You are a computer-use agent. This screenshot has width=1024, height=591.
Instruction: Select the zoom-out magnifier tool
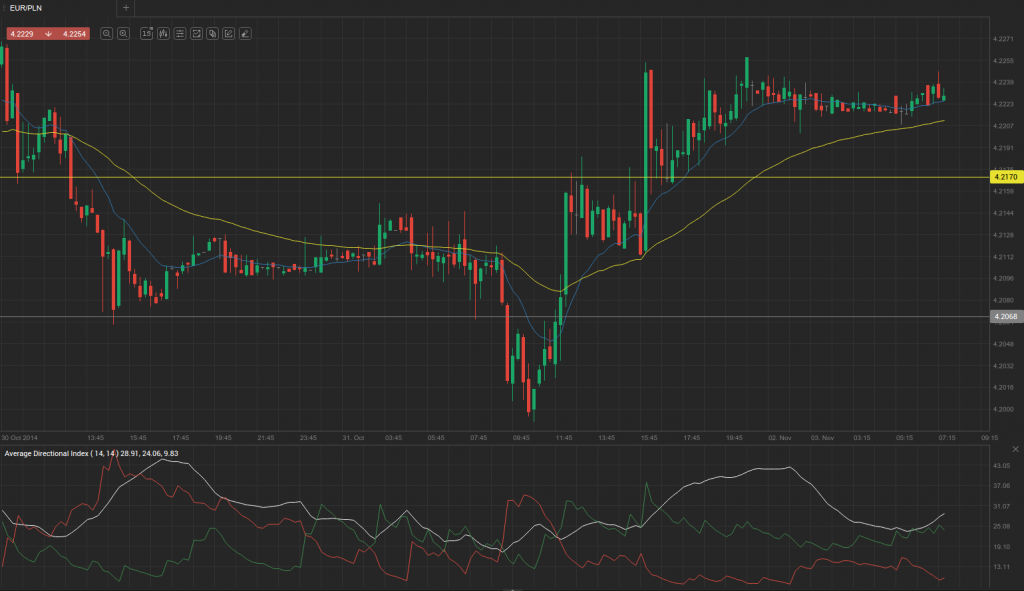122,33
